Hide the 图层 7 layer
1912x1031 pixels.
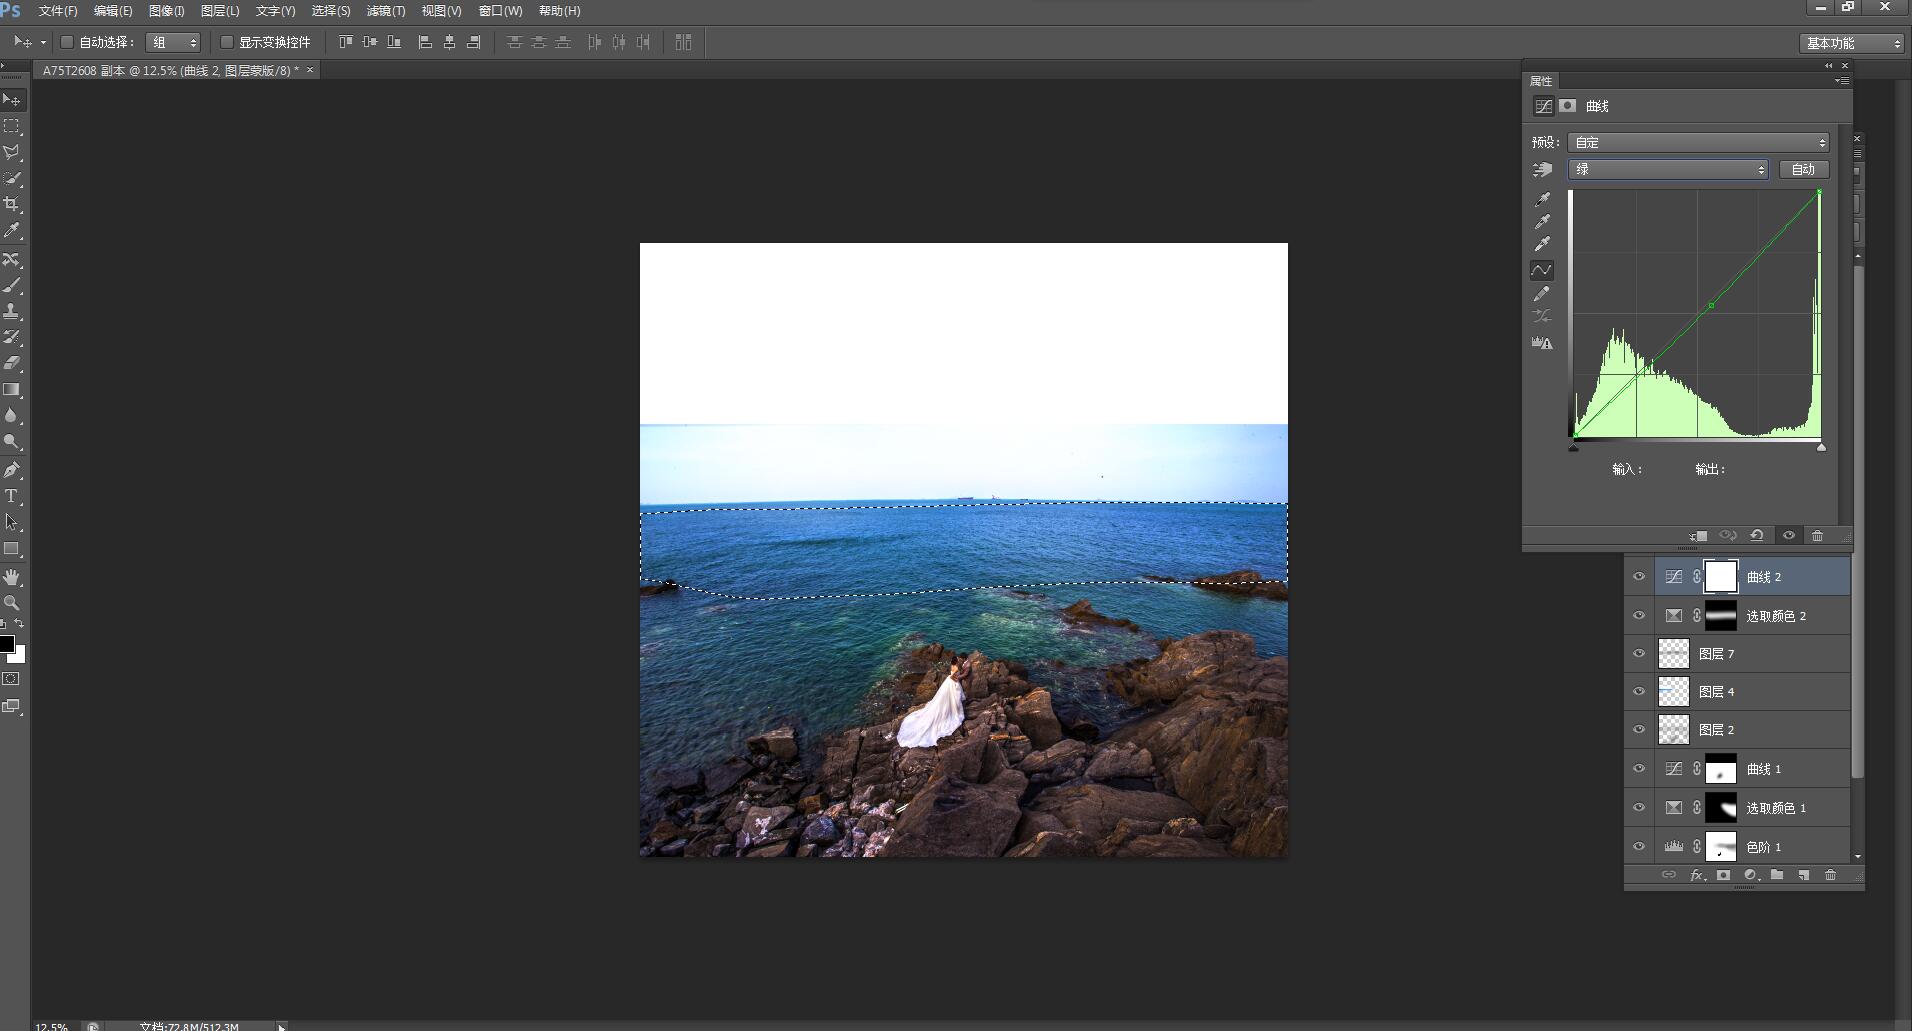1639,654
